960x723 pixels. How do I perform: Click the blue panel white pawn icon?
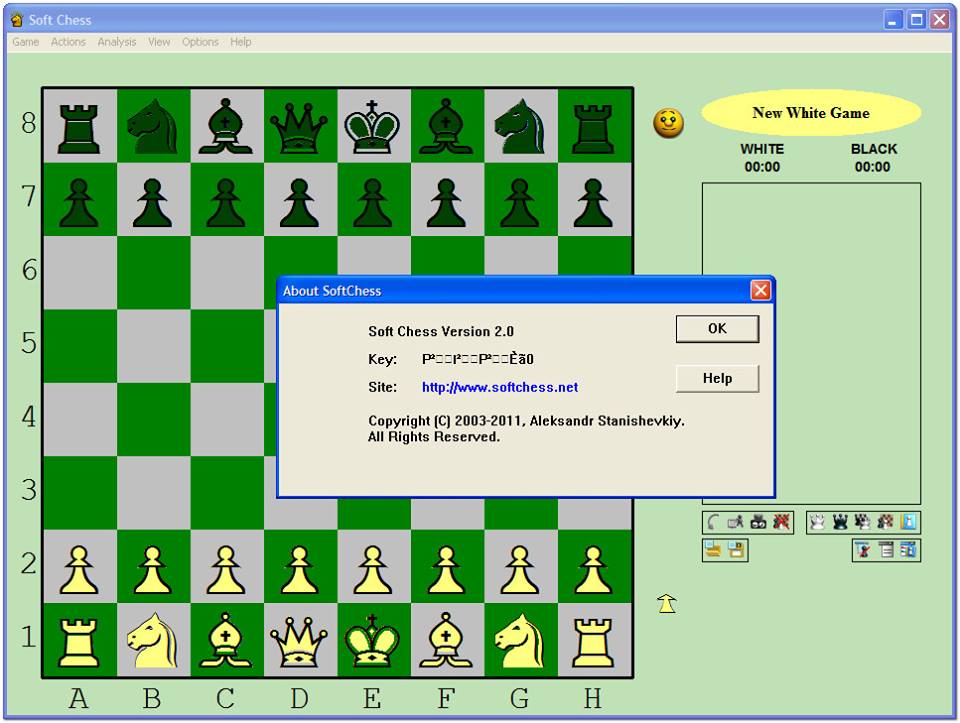click(x=909, y=522)
